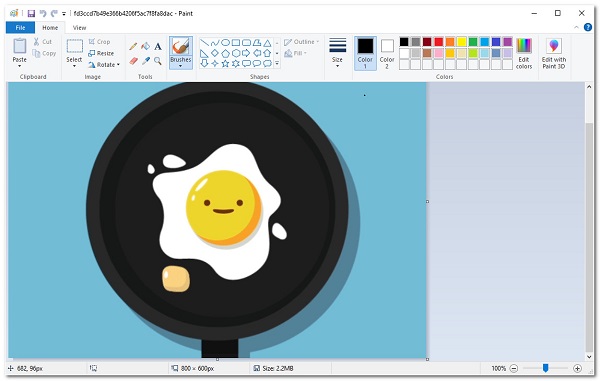Pick the Hexagon shape
Image resolution: width=600 pixels, height=381 pixels.
click(x=236, y=53)
